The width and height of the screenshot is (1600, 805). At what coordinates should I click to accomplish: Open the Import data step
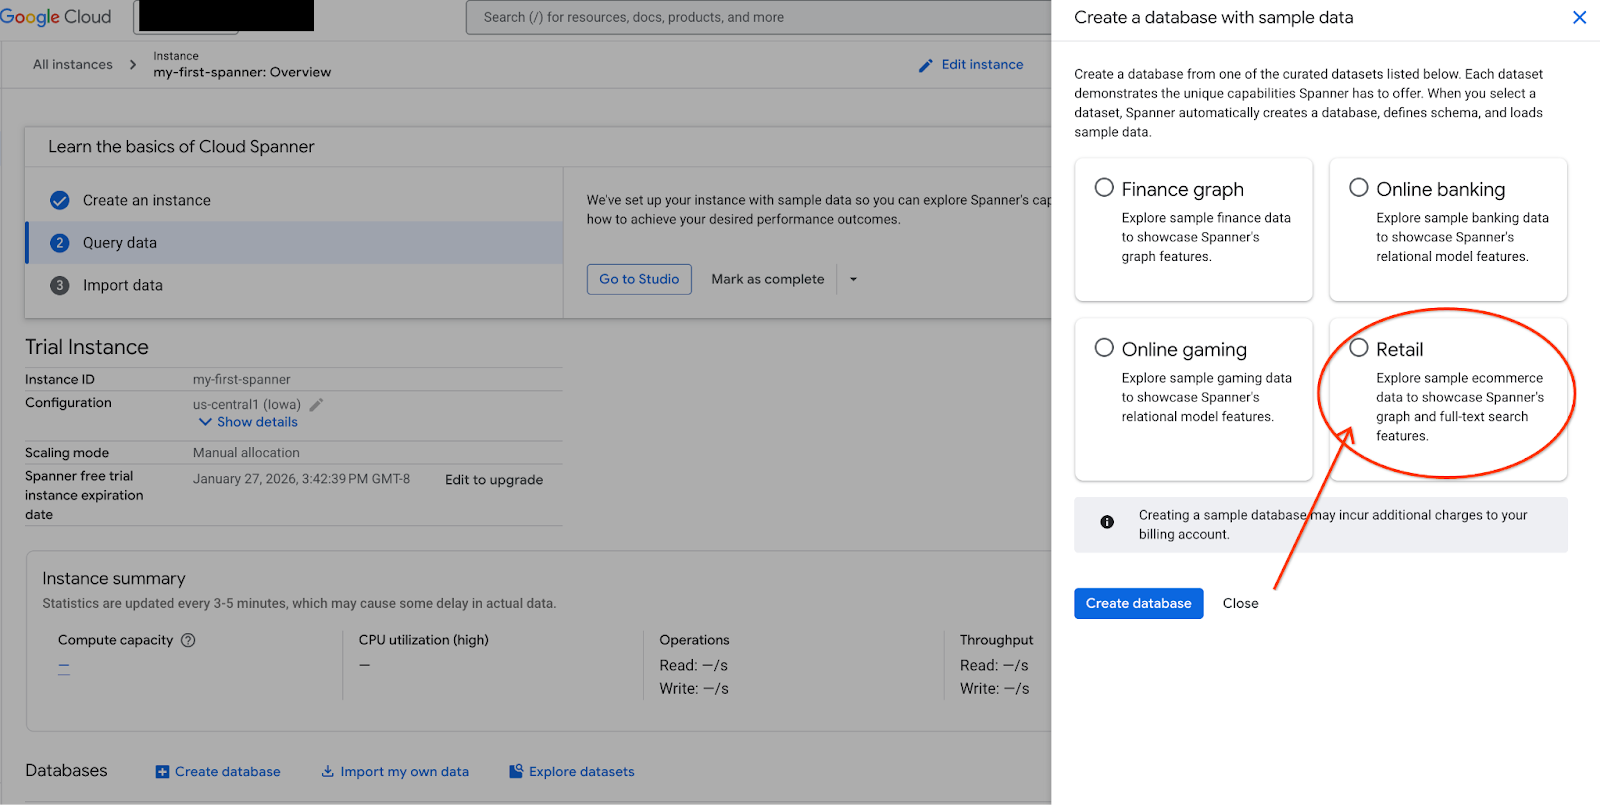(122, 285)
